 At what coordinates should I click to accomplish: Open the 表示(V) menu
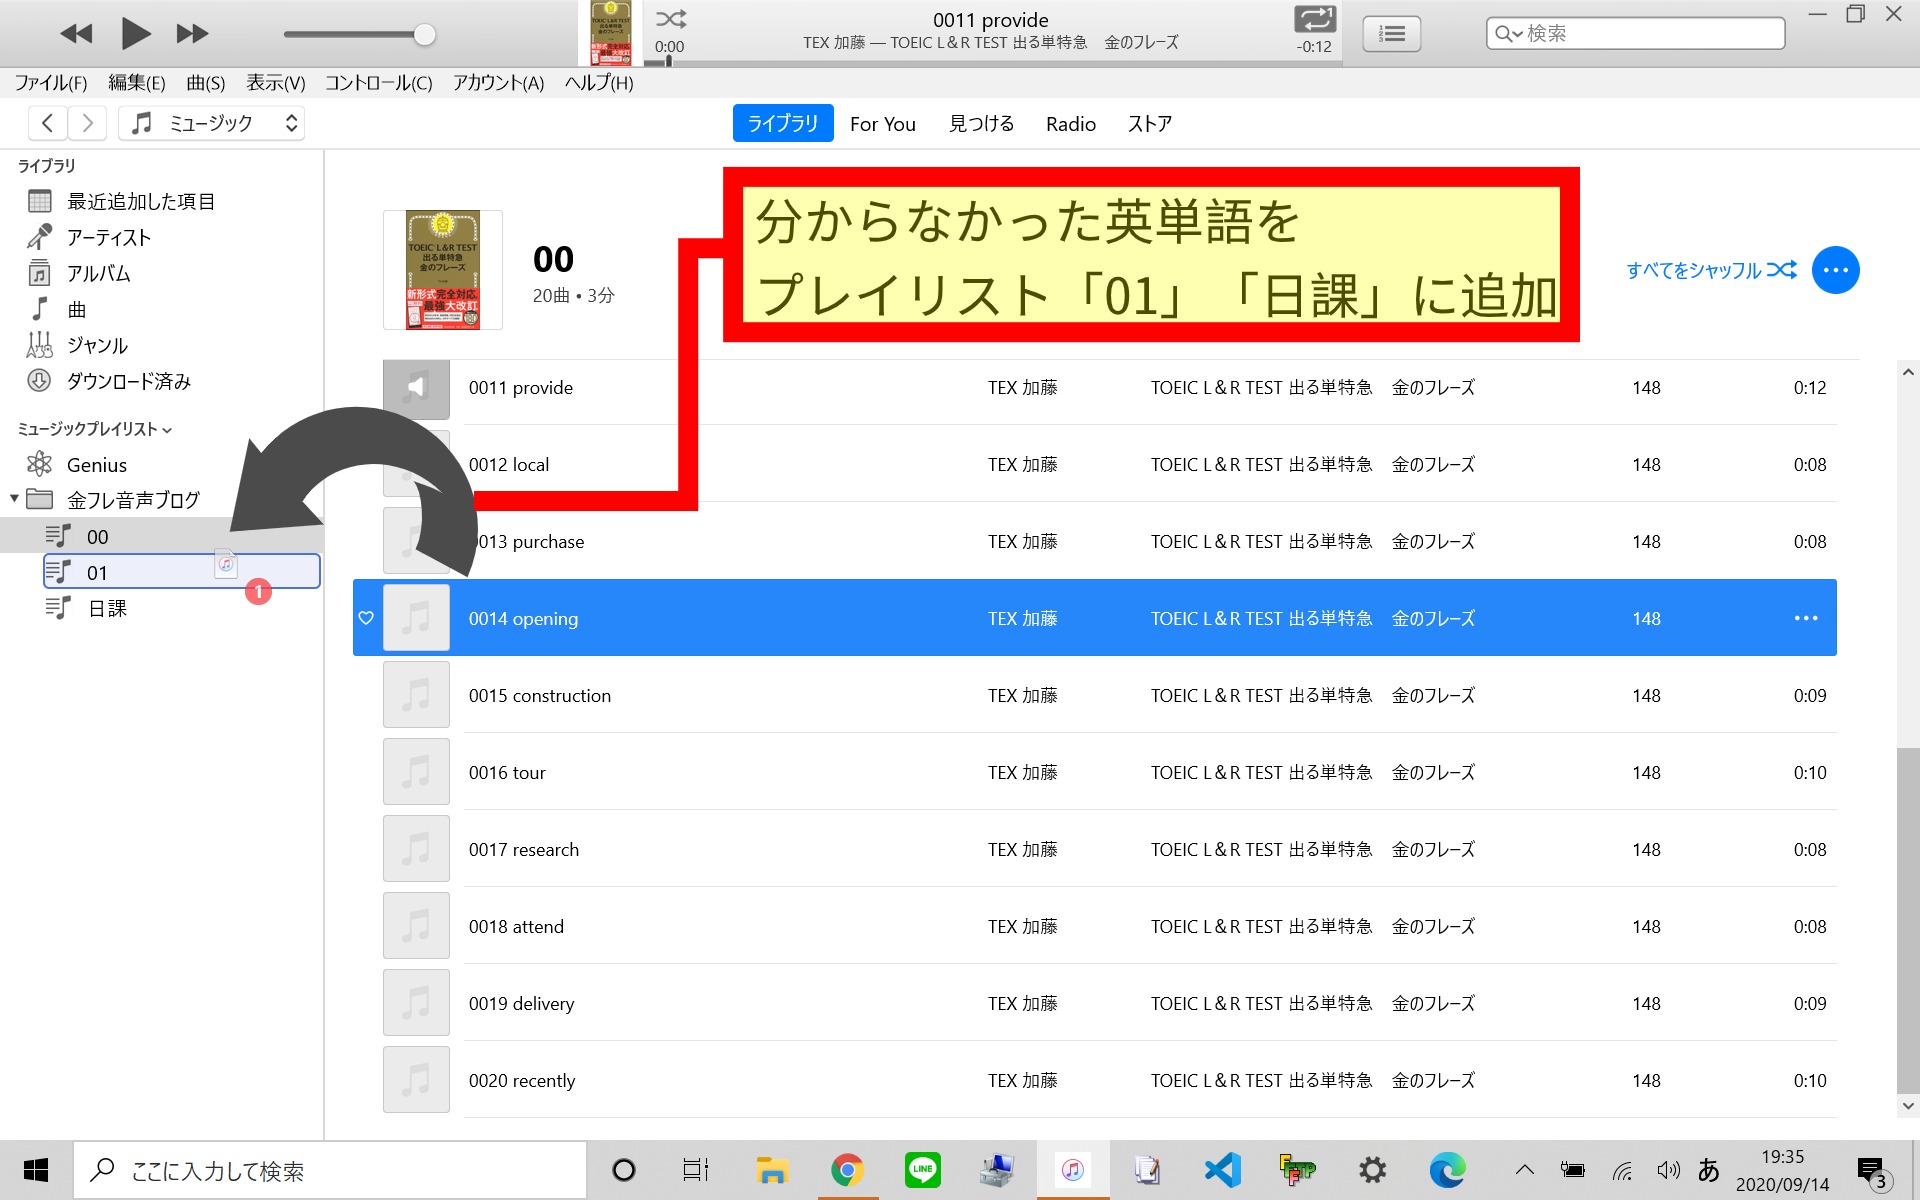[276, 83]
